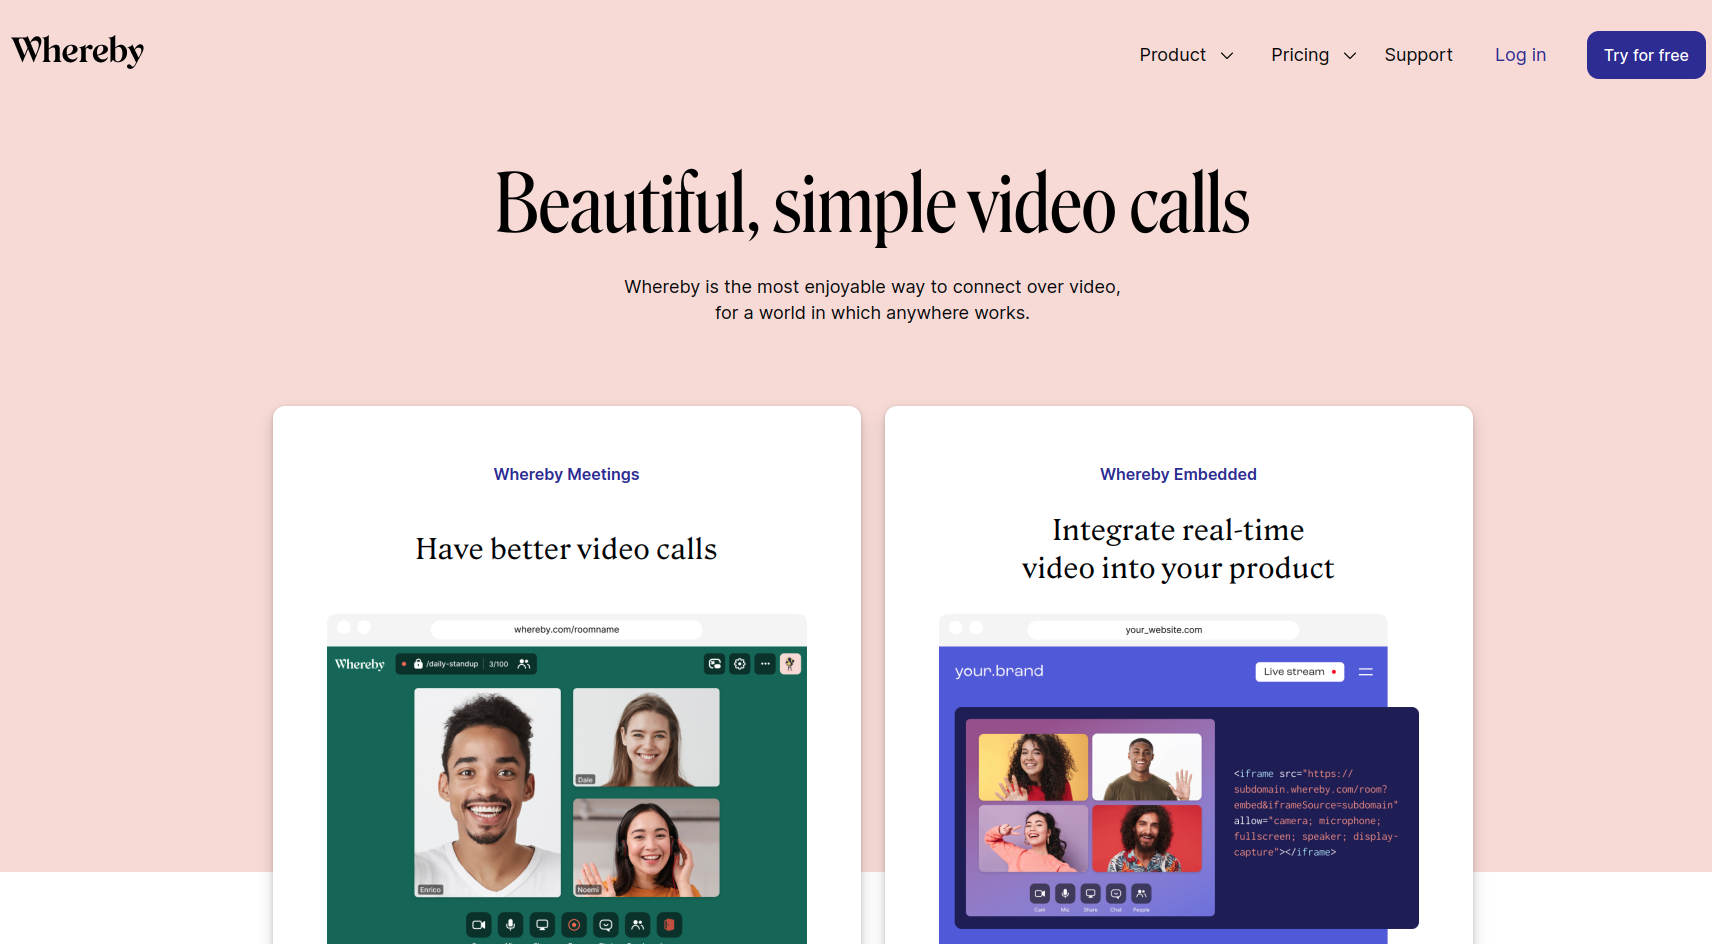The height and width of the screenshot is (944, 1712).
Task: Open the Whereby Embedded link
Action: coord(1178,474)
